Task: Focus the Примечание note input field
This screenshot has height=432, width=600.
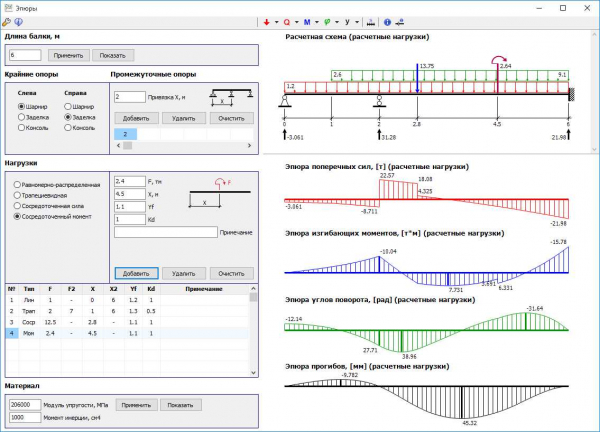Action: tap(166, 232)
